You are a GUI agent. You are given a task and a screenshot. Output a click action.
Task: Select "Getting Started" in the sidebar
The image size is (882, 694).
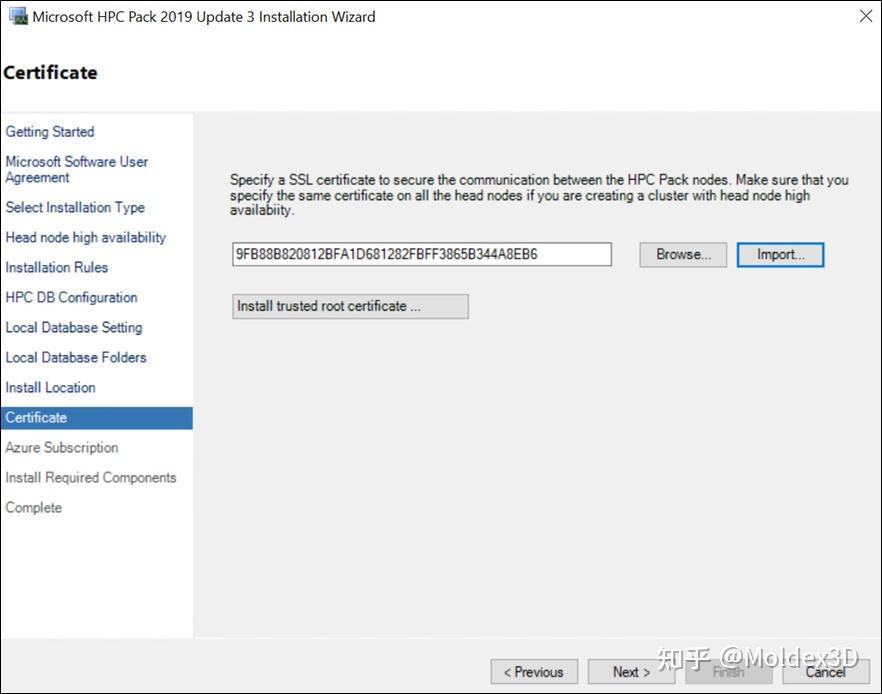coord(49,131)
